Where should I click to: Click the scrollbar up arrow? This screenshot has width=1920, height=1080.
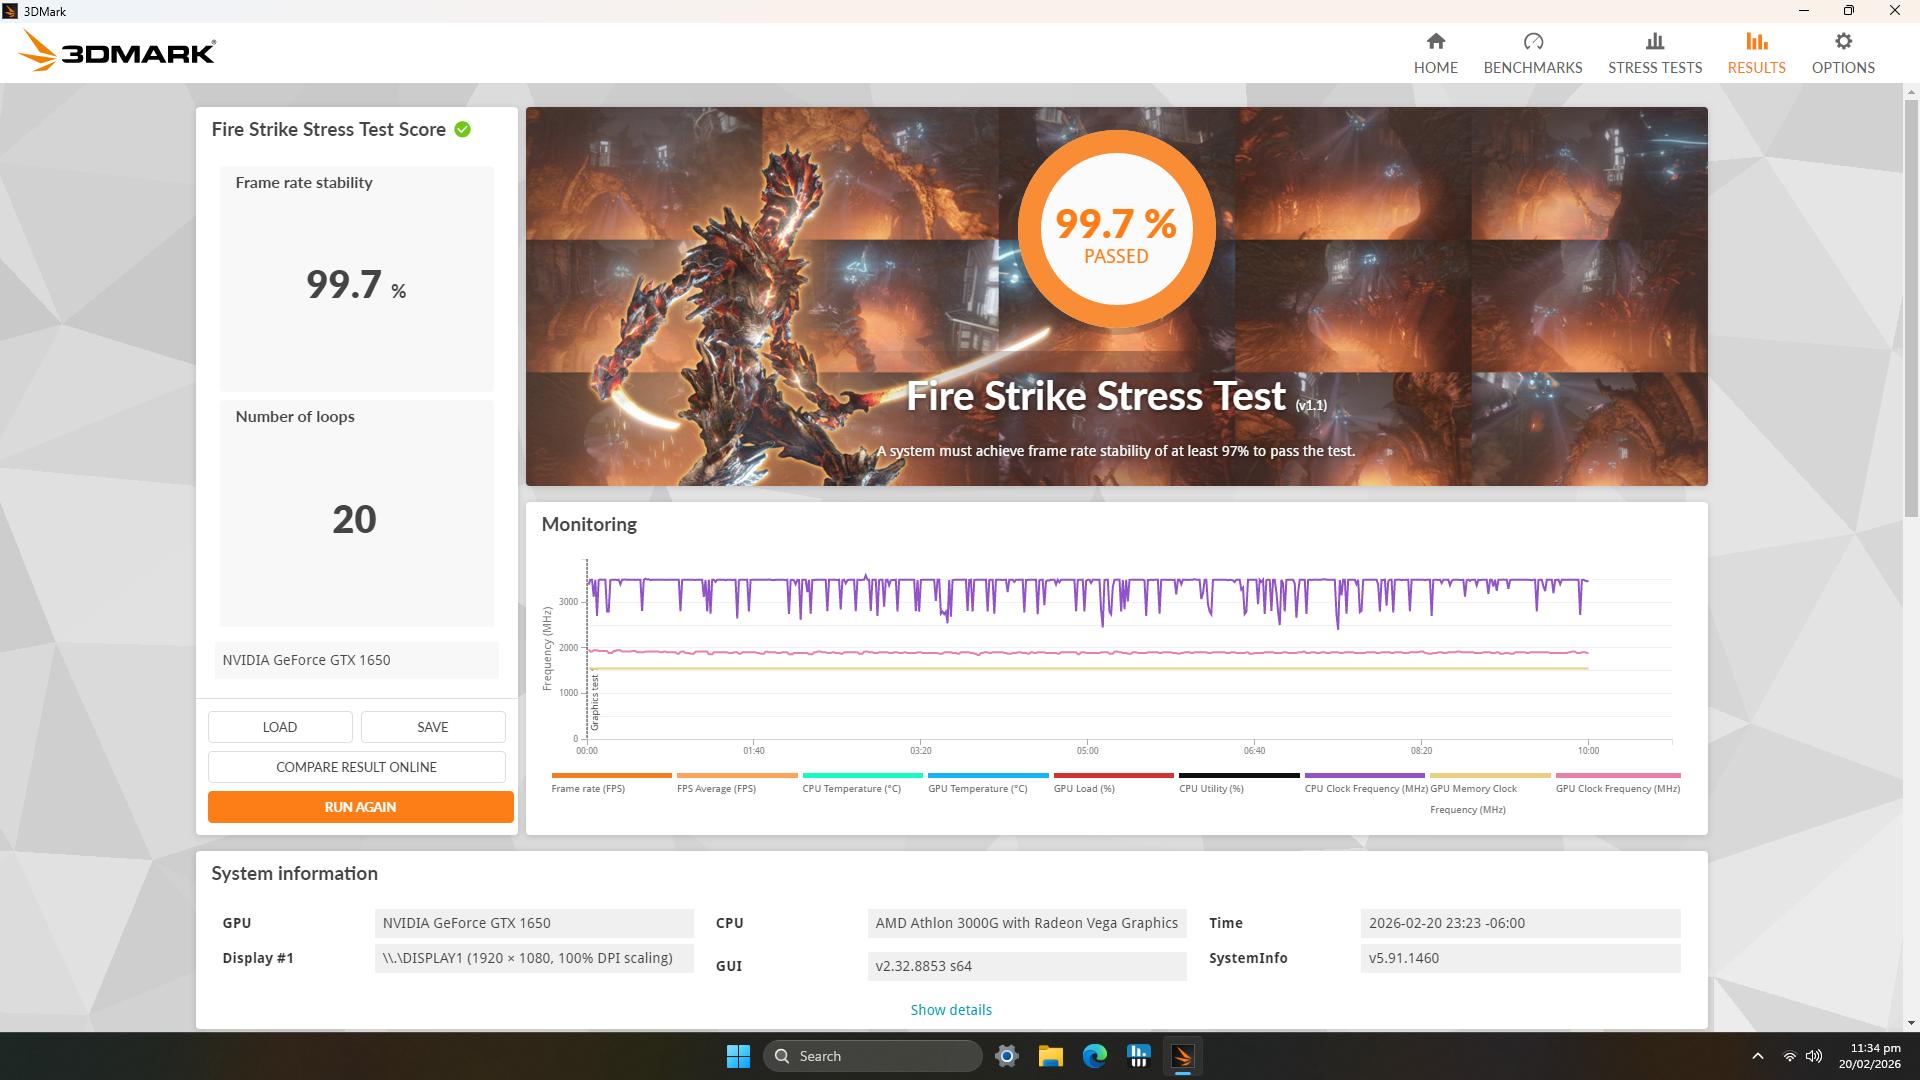coord(1912,92)
